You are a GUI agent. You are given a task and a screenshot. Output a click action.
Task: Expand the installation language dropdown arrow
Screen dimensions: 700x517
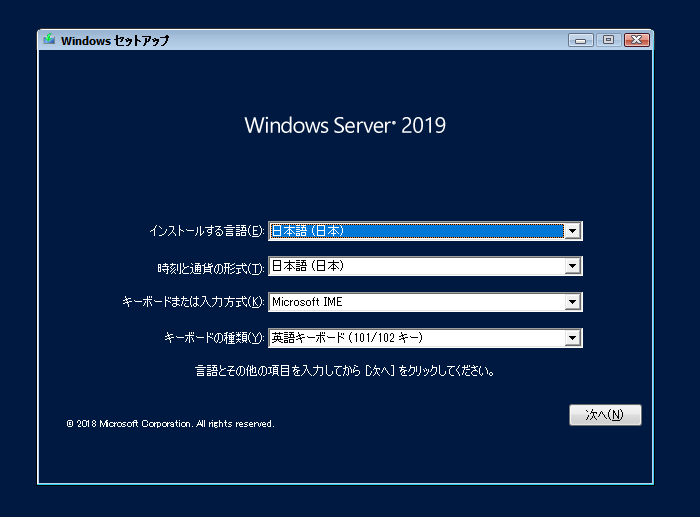tap(572, 231)
